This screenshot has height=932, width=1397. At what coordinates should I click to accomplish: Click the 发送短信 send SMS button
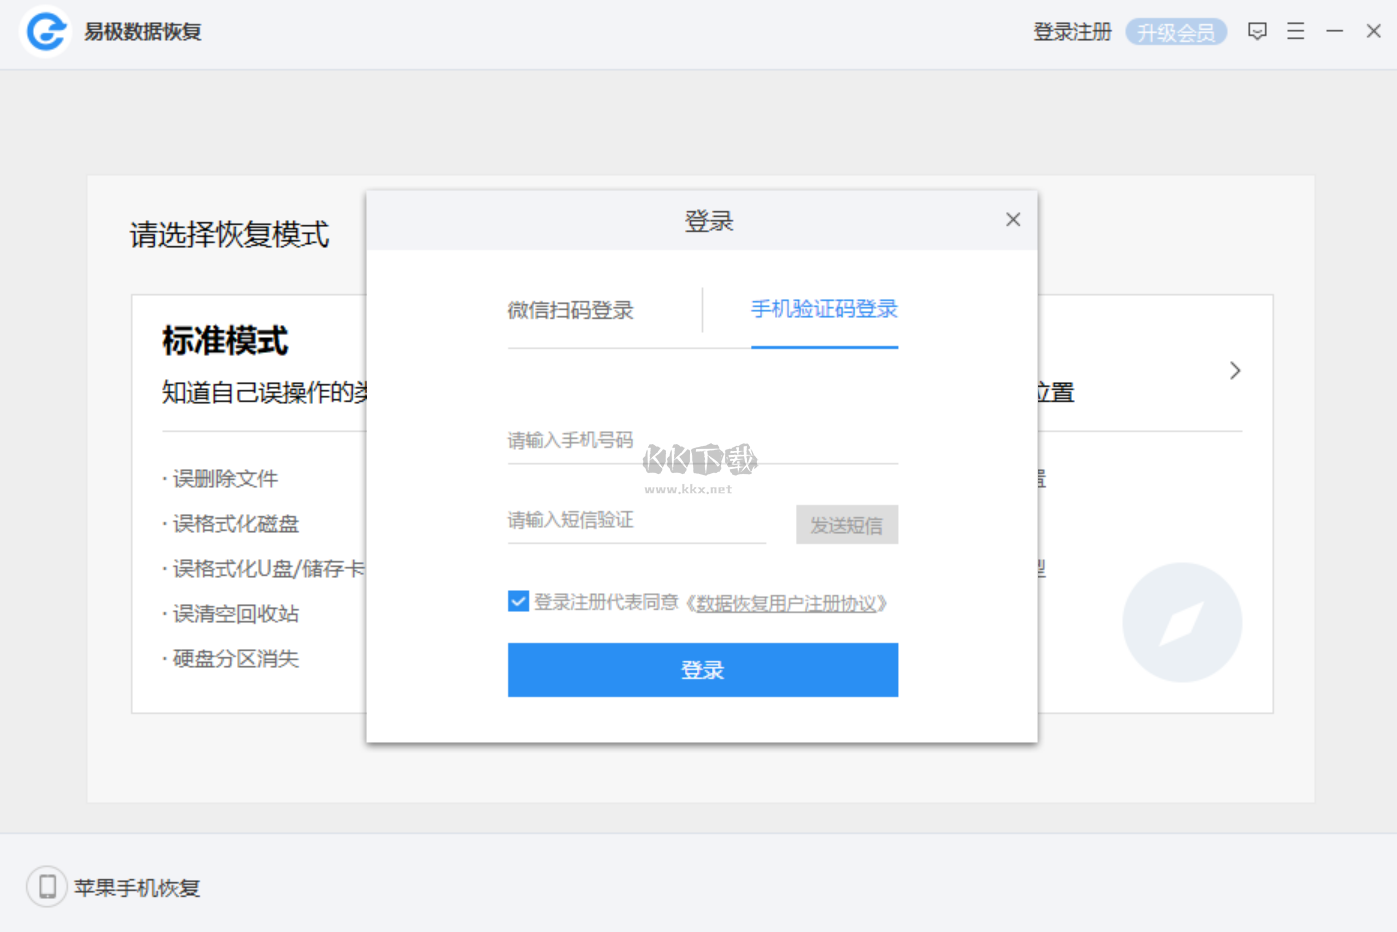[x=846, y=524]
